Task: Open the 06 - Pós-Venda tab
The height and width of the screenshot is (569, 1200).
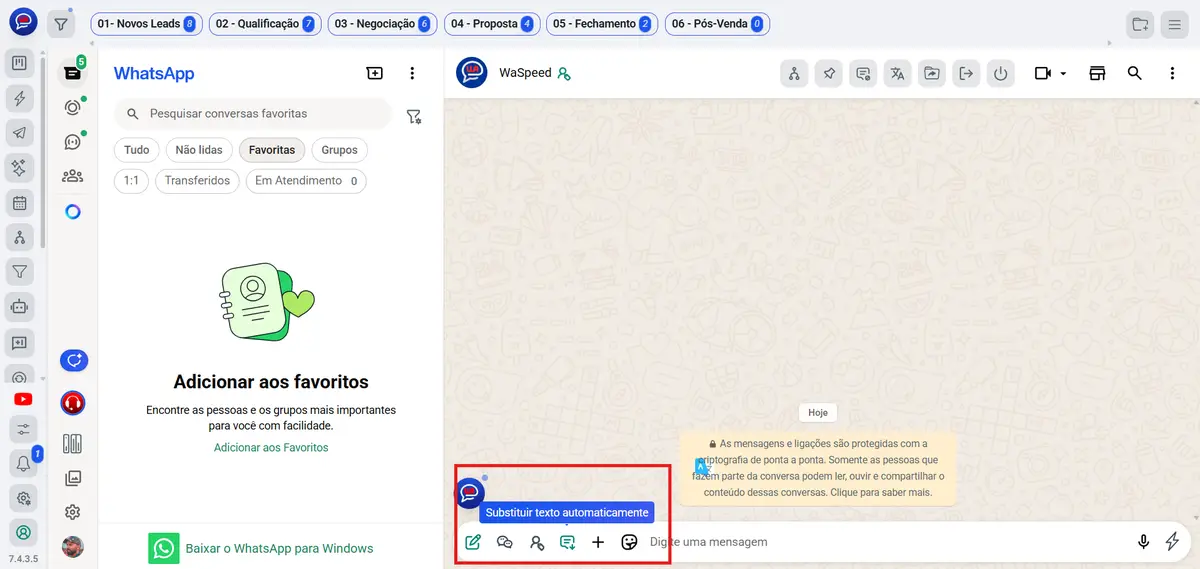Action: (716, 24)
